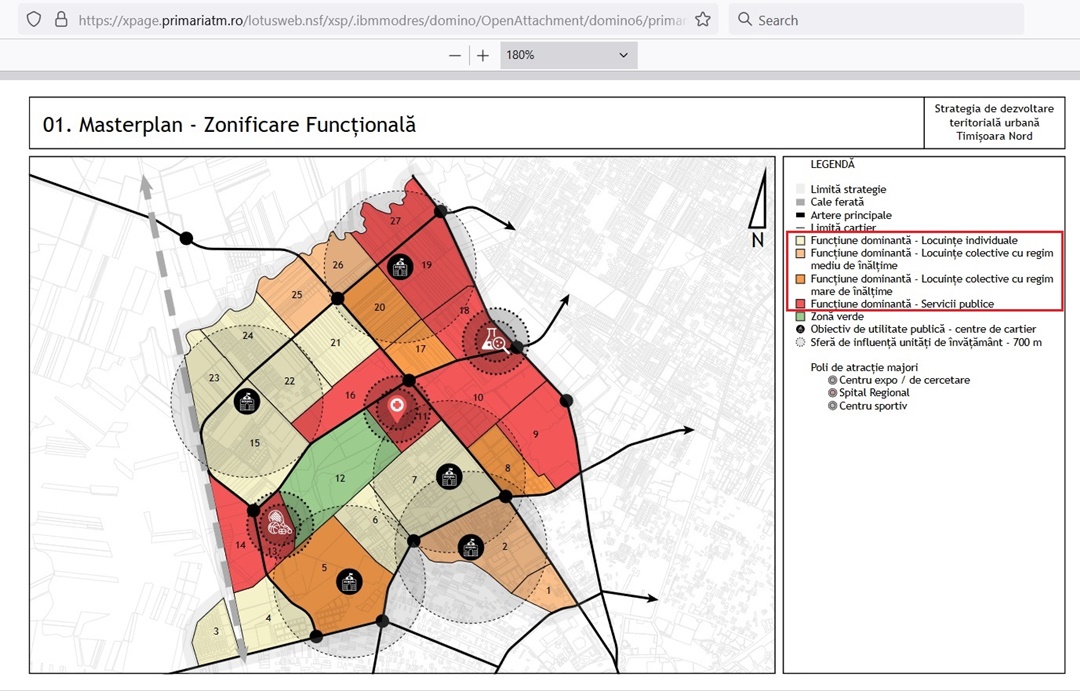Click the Artere principale legend entry

pos(851,215)
